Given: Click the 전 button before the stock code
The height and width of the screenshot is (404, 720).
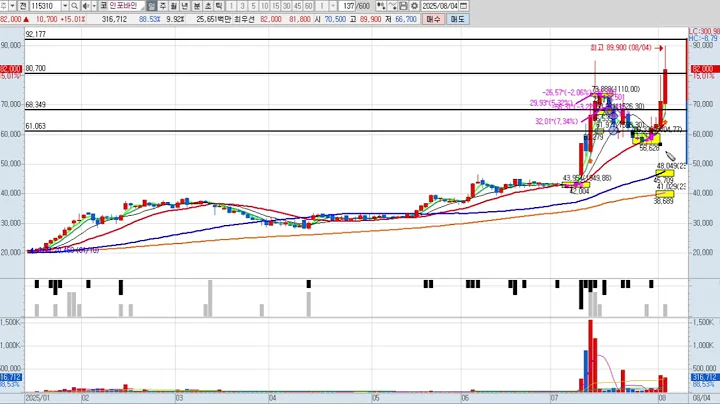Looking at the screenshot, I should [22, 6].
